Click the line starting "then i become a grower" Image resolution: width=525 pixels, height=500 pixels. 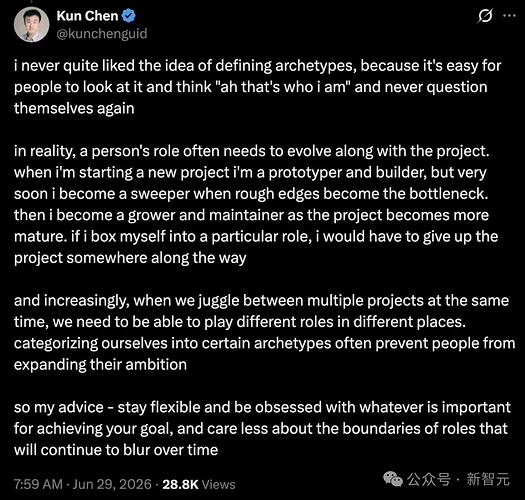(x=251, y=215)
